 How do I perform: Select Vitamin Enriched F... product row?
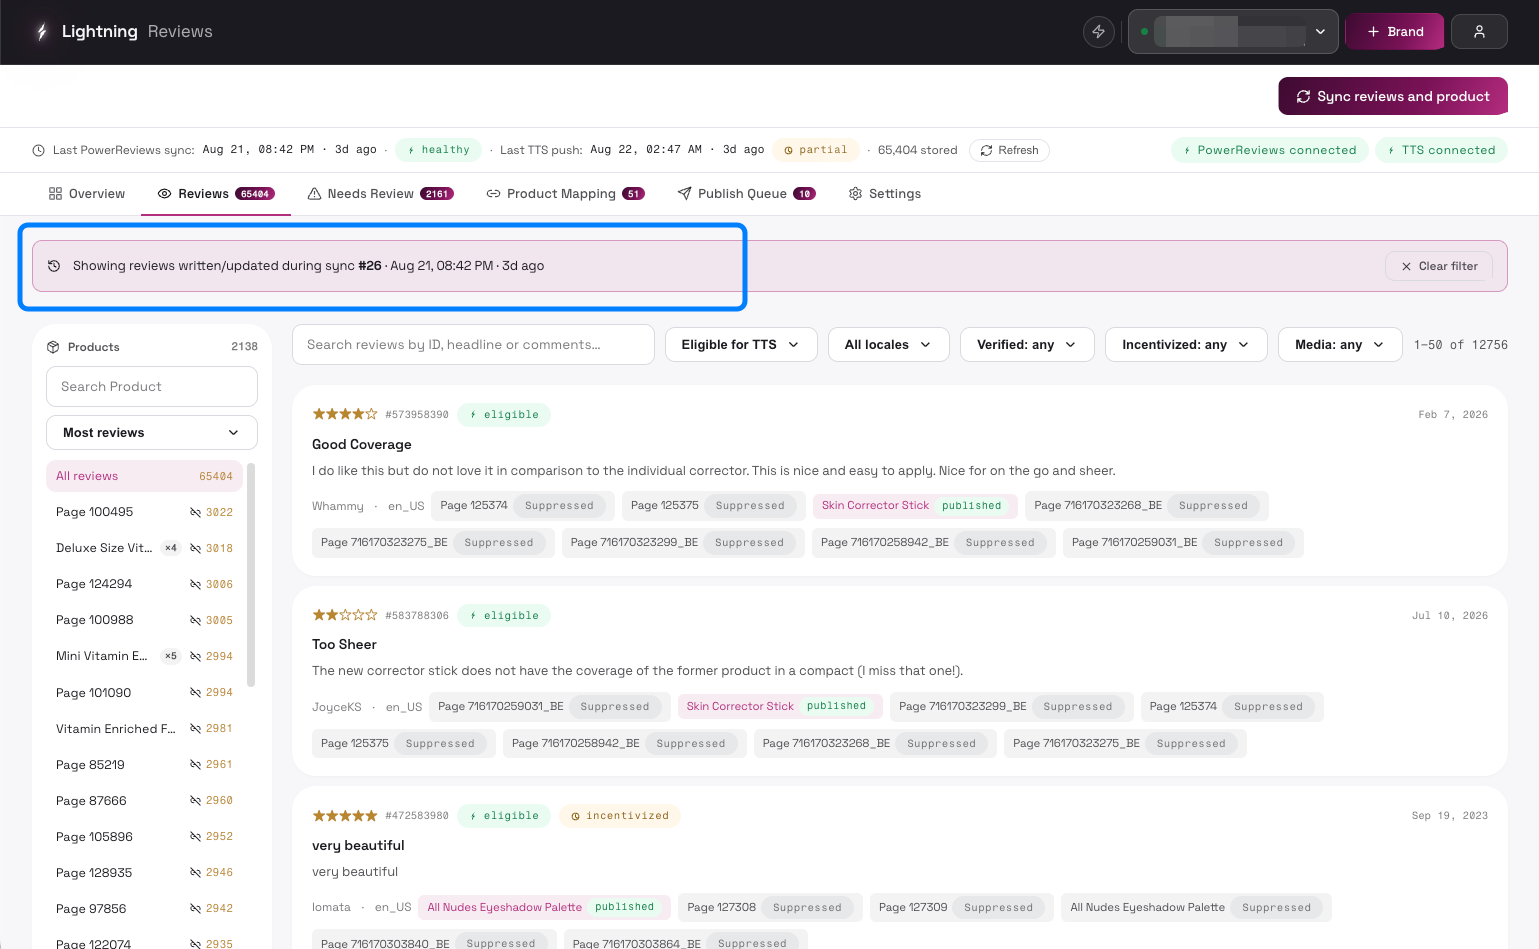pos(145,728)
